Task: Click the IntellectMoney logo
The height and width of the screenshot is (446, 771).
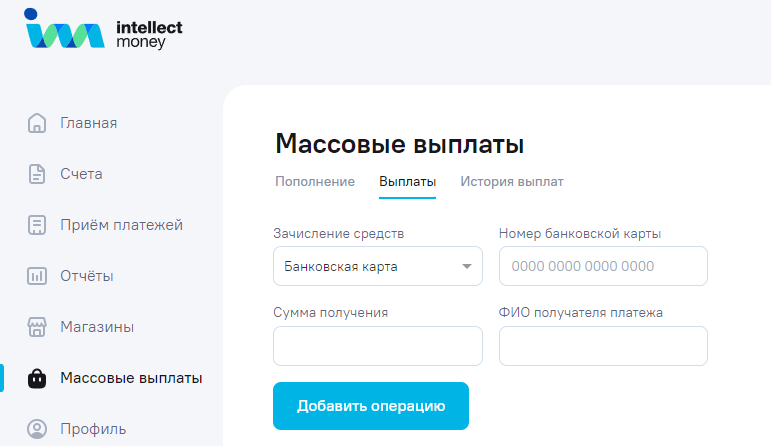Action: pos(103,30)
